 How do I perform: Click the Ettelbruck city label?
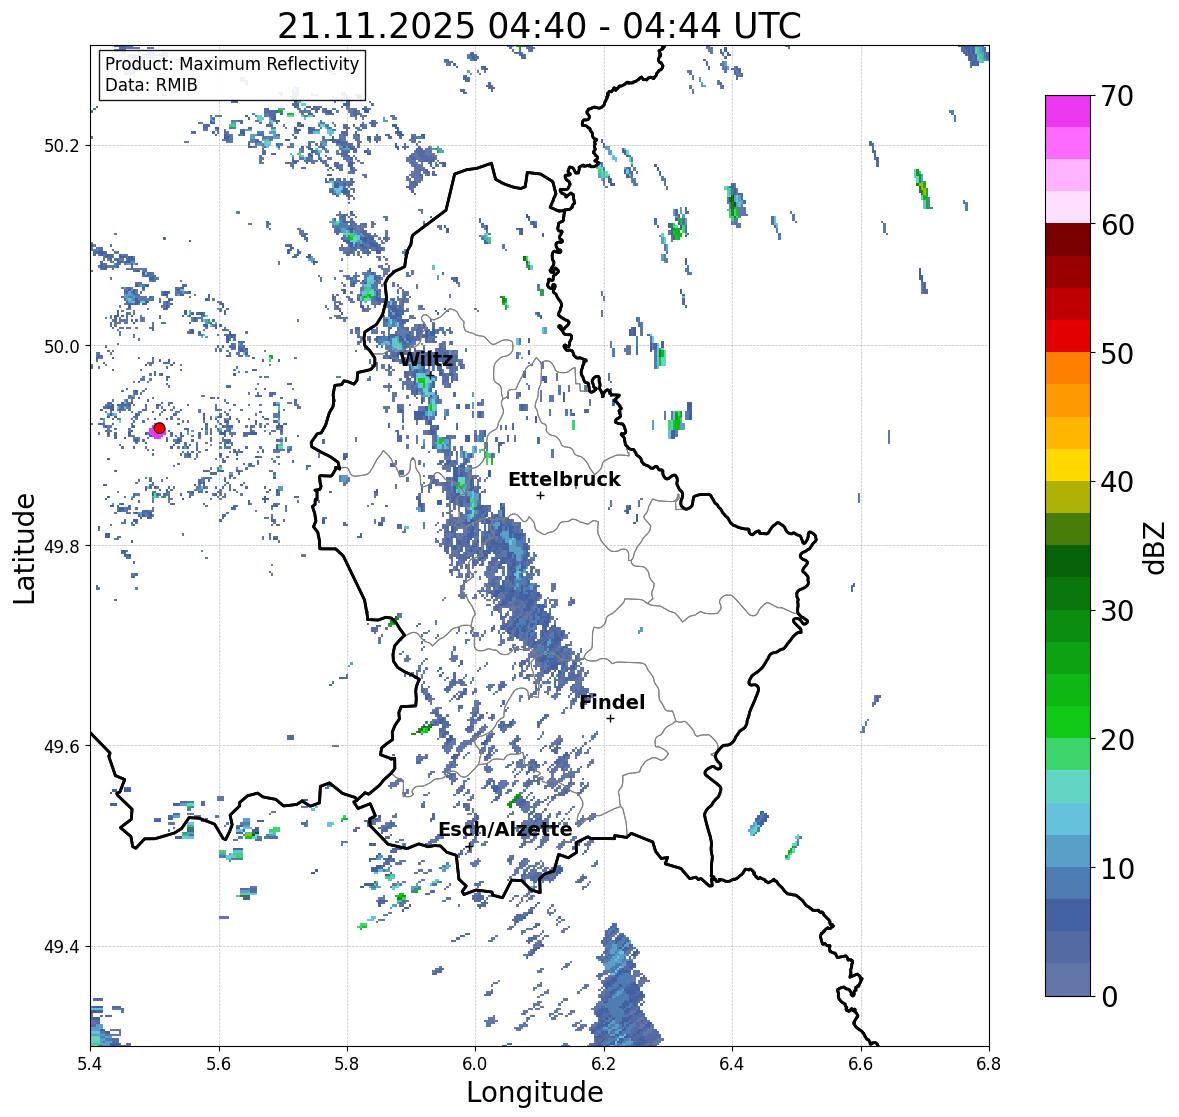point(565,479)
